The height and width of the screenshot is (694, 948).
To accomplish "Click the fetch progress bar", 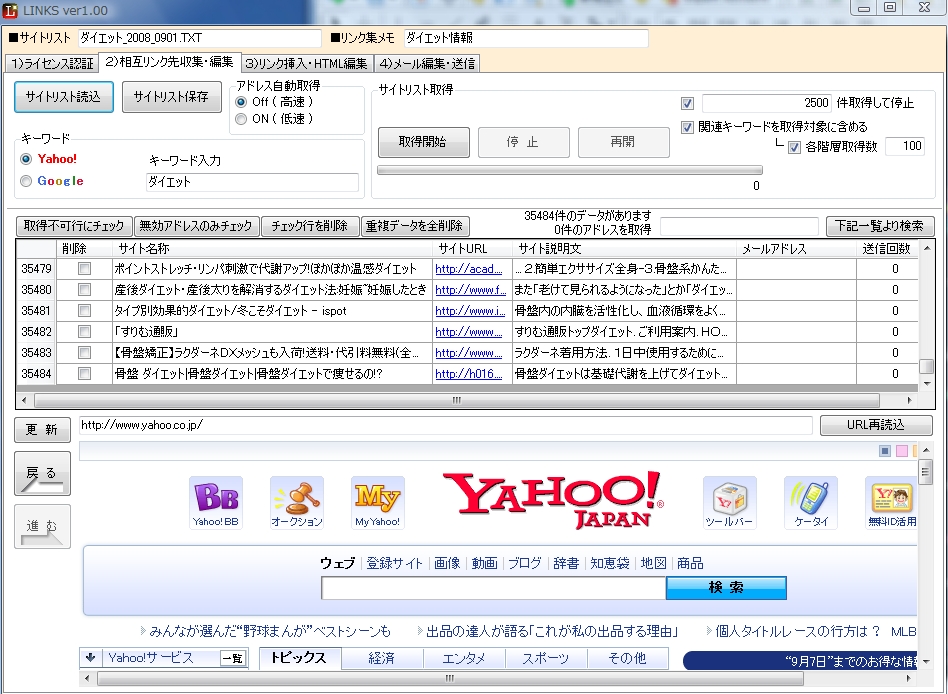I will (570, 170).
